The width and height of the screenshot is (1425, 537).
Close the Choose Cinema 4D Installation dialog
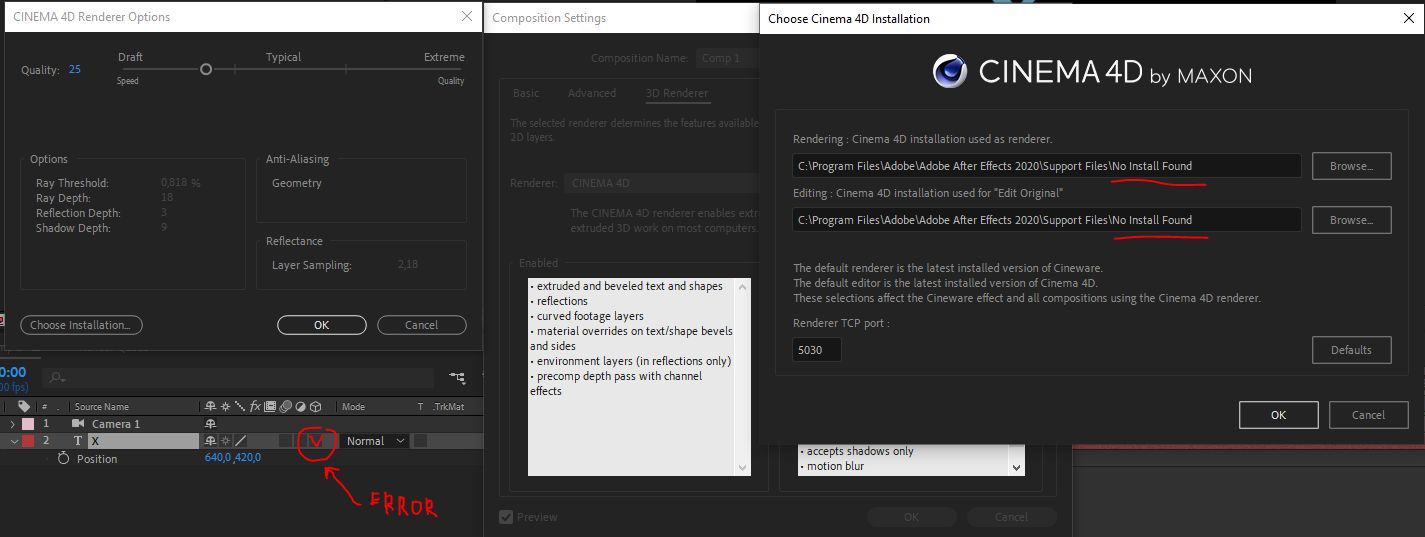(x=1408, y=18)
